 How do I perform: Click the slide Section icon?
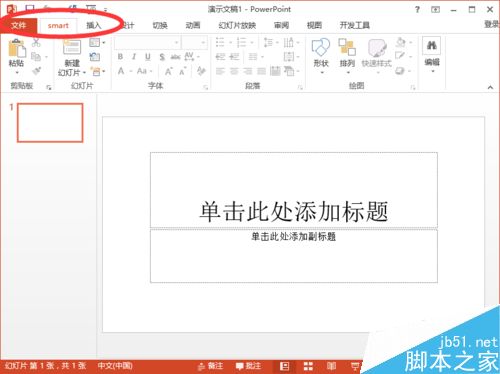96,71
